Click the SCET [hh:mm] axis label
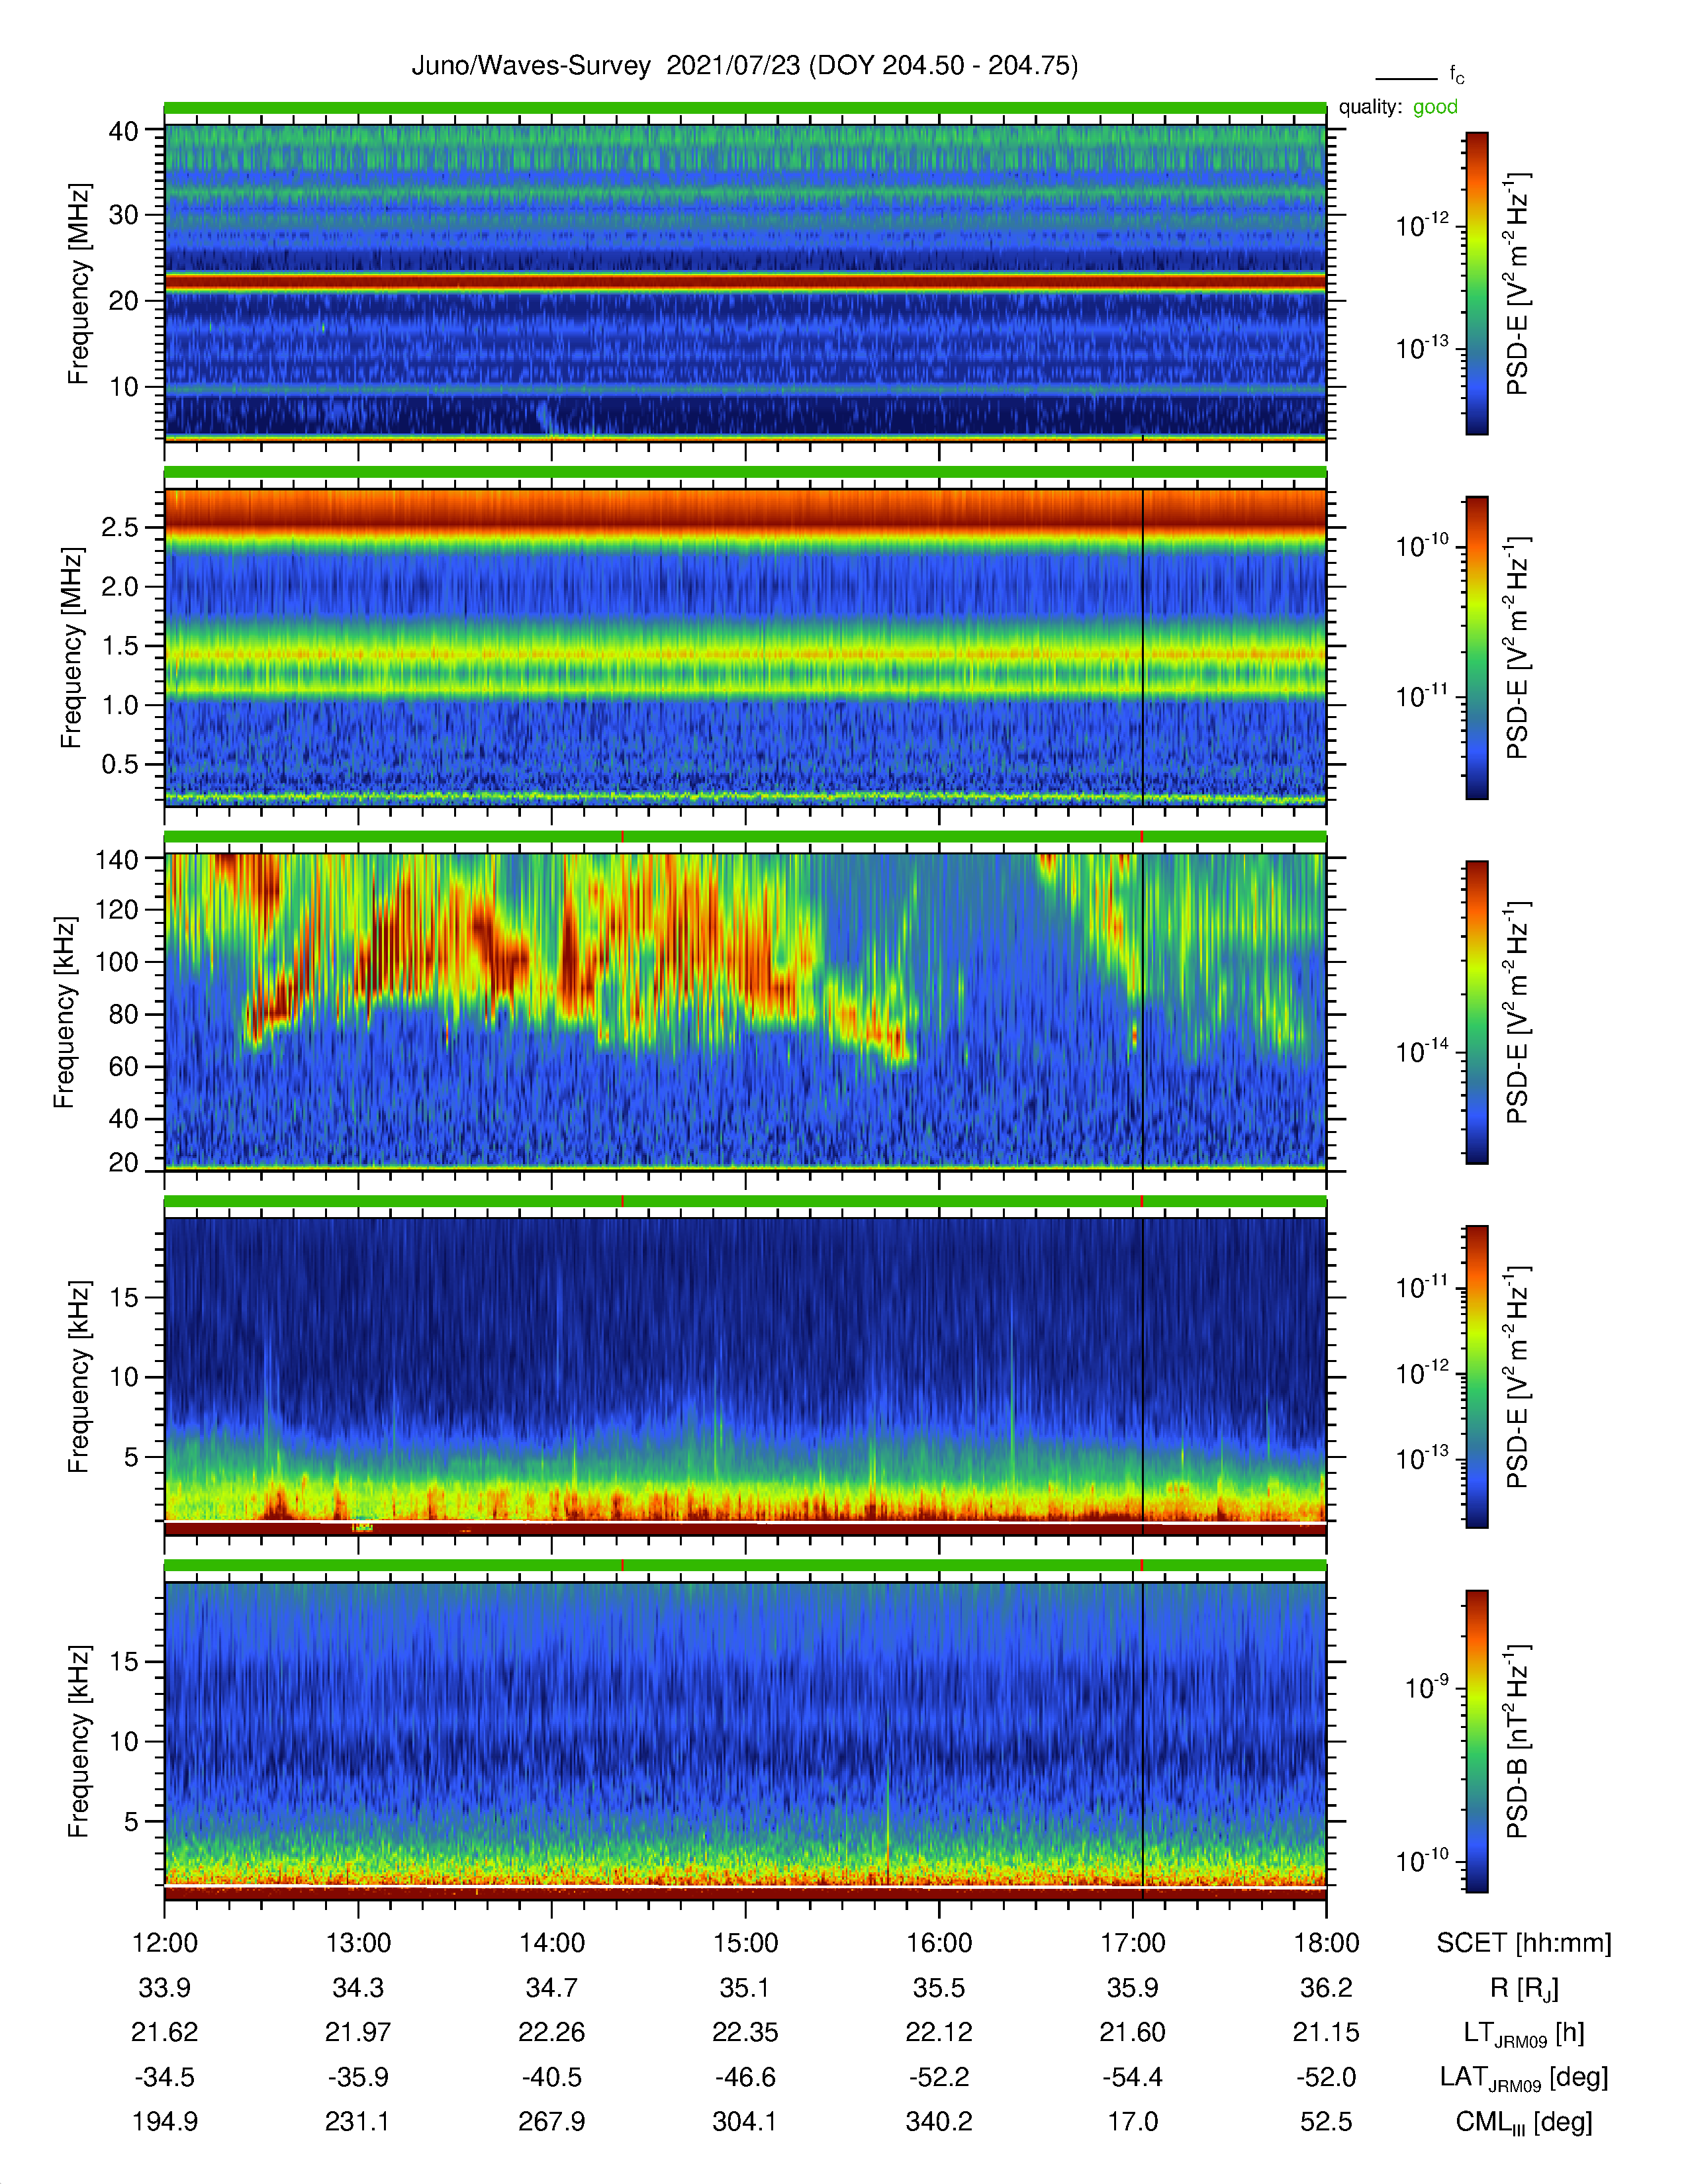 coord(1523,1943)
